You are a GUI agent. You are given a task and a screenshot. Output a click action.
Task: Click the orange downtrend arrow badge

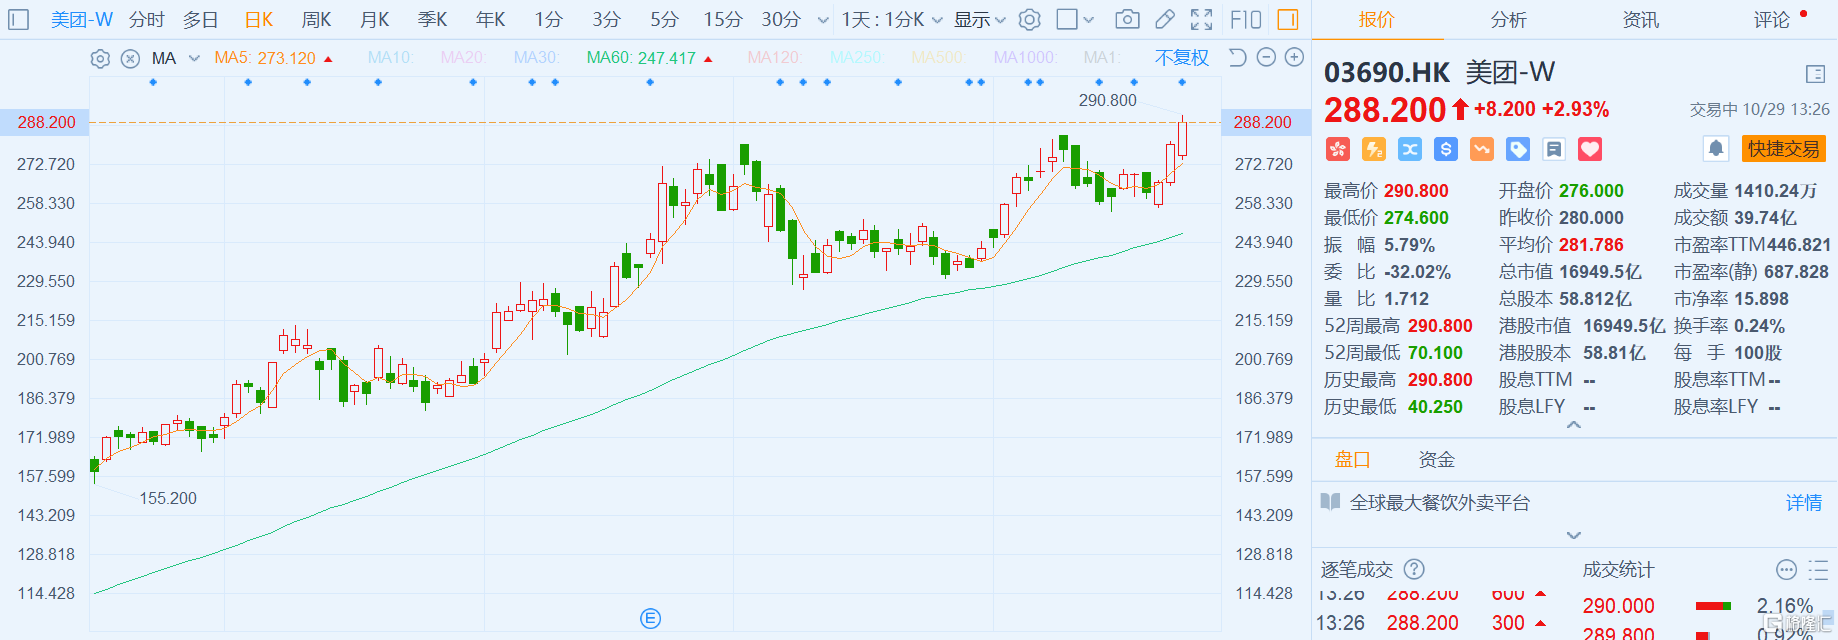[x=1482, y=149]
